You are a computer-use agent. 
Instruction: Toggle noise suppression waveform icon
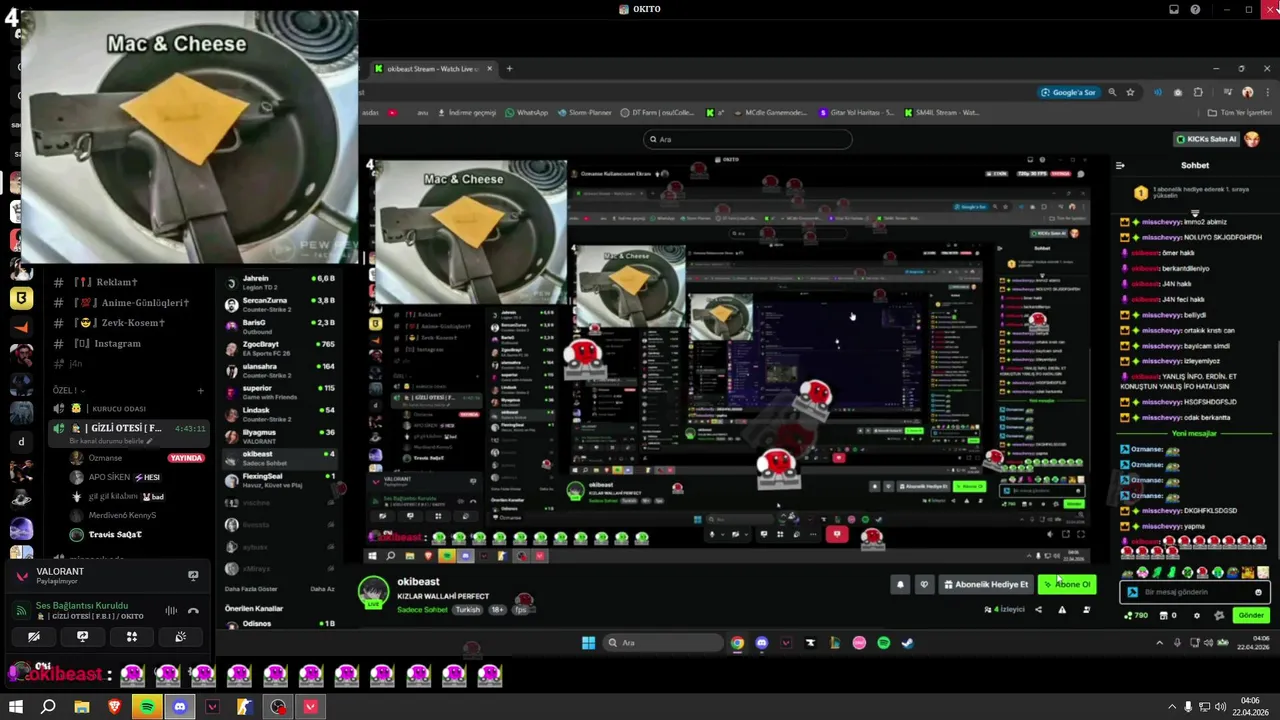171,610
